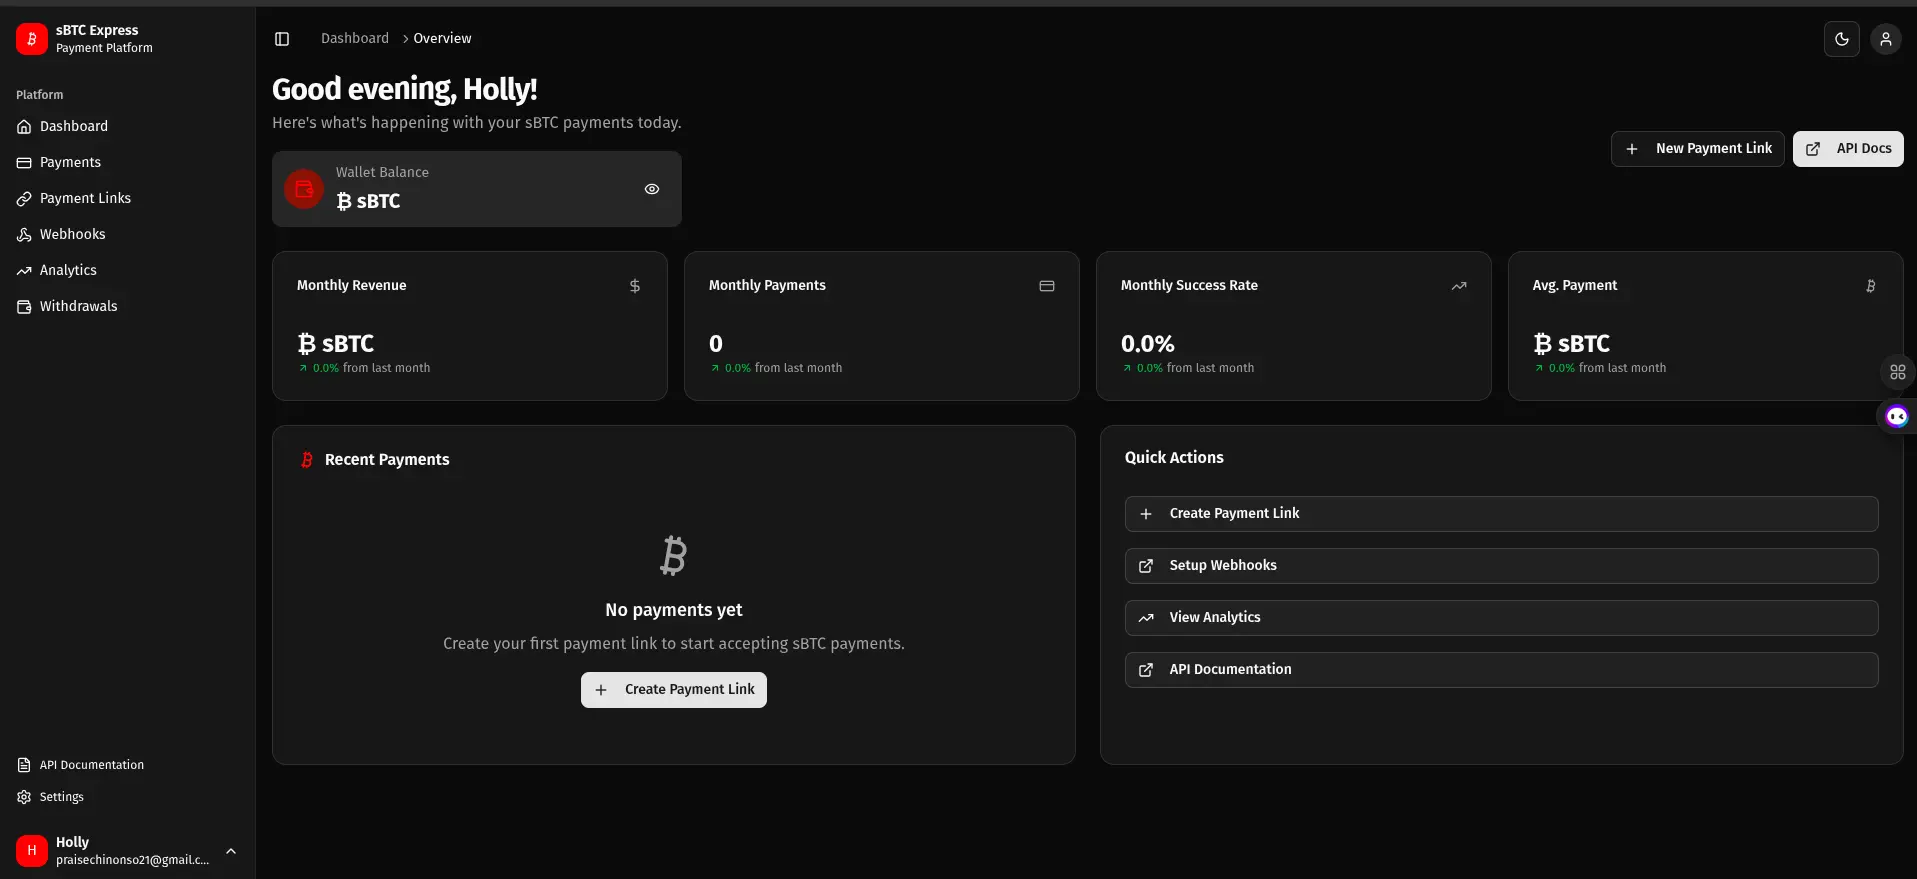1917x879 pixels.
Task: Click the Avg. Payment sBTC value
Action: (1572, 344)
